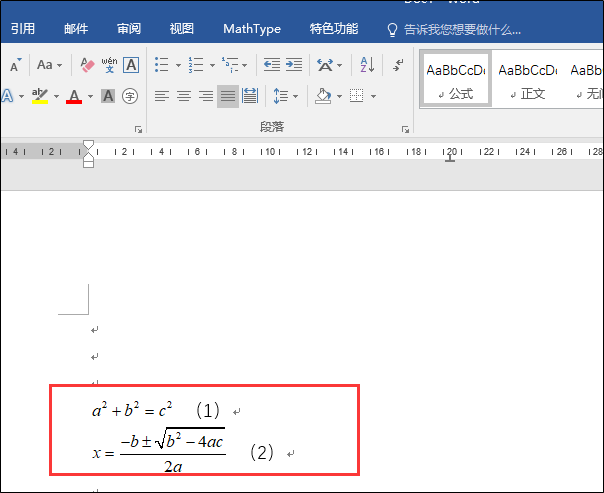Click equation number (2)
This screenshot has height=493, width=604.
point(262,453)
